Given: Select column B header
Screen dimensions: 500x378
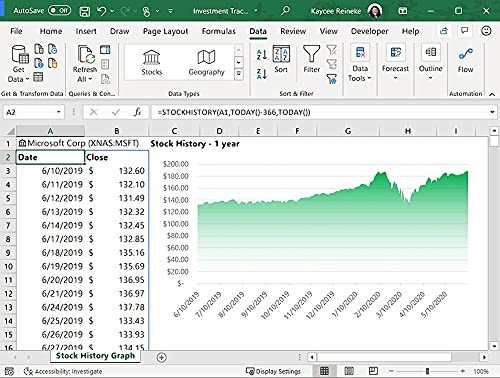Looking at the screenshot, I should [x=117, y=131].
